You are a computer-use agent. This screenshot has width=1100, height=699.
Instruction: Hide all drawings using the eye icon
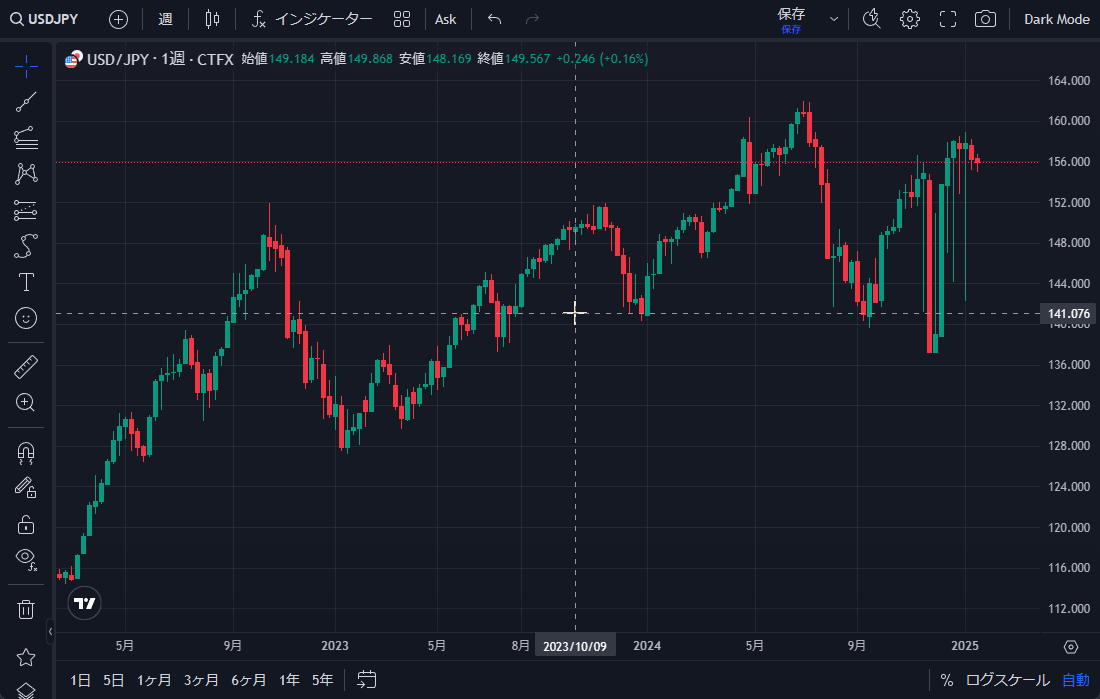tap(26, 558)
